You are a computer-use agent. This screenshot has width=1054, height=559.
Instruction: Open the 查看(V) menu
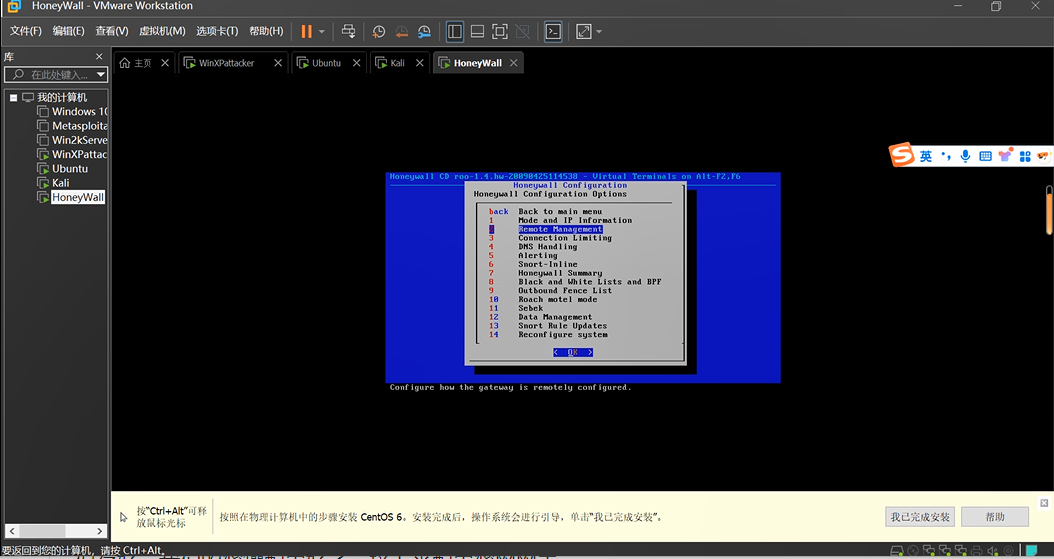coord(112,31)
